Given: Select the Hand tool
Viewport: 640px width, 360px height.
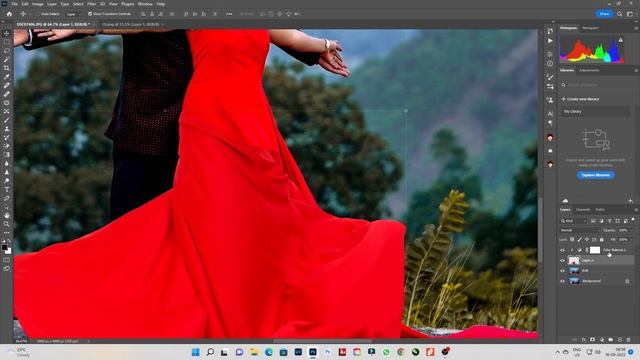Looking at the screenshot, I should (7, 215).
